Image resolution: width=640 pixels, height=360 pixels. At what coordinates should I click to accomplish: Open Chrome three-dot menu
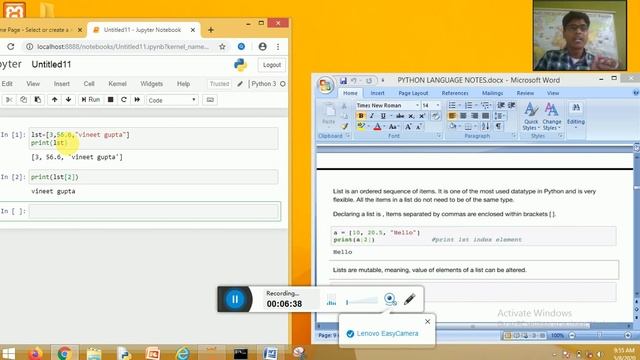[x=278, y=47]
